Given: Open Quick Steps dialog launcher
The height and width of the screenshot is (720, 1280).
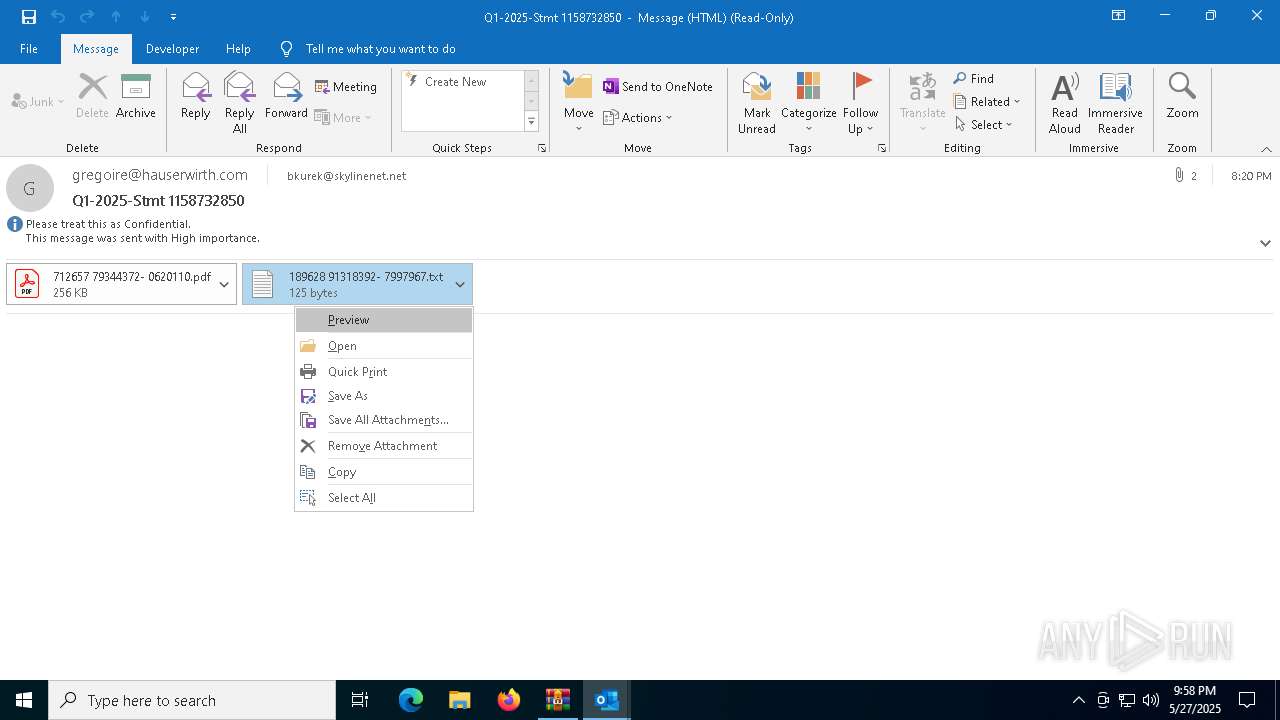Looking at the screenshot, I should pyautogui.click(x=542, y=148).
